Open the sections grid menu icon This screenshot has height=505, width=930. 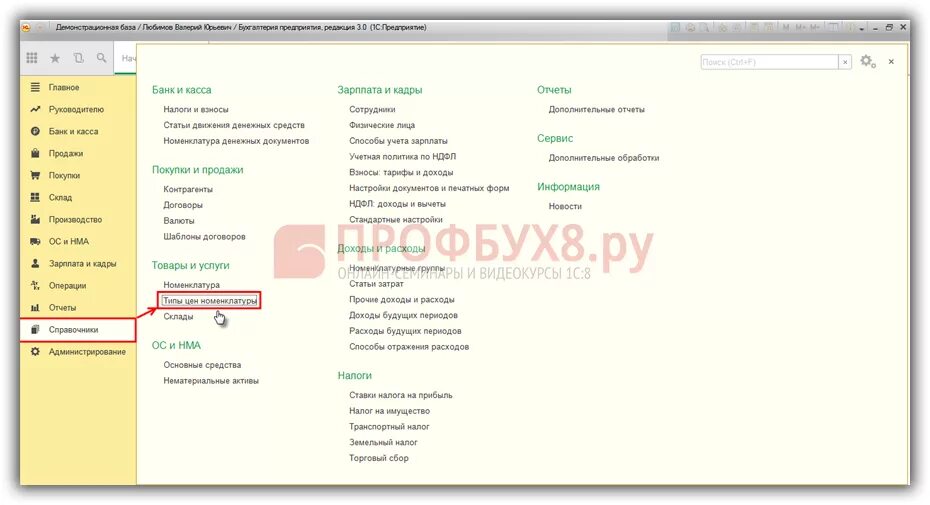pos(32,58)
